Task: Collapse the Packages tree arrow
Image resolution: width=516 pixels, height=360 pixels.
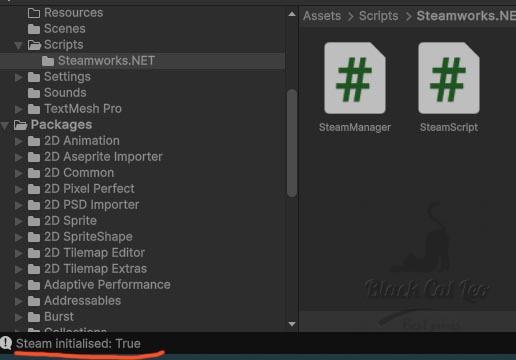Action: pos(5,126)
